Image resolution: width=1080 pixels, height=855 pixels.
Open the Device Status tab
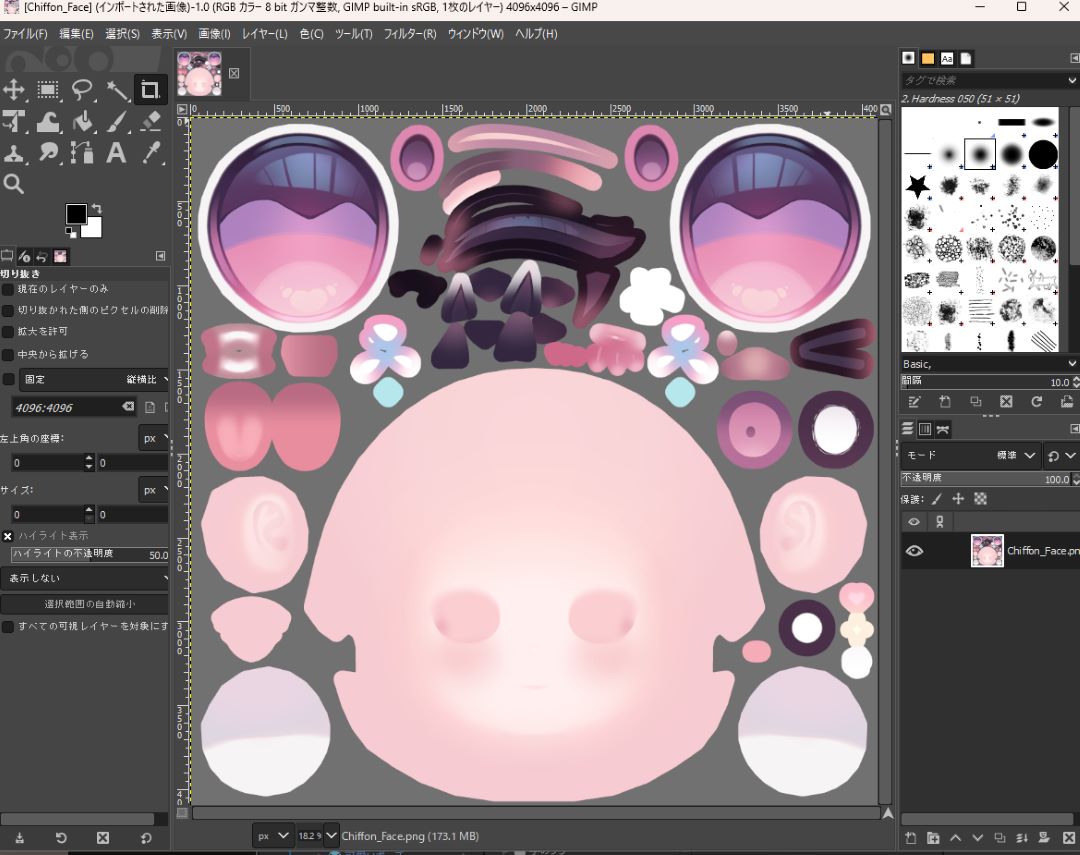pyautogui.click(x=25, y=256)
